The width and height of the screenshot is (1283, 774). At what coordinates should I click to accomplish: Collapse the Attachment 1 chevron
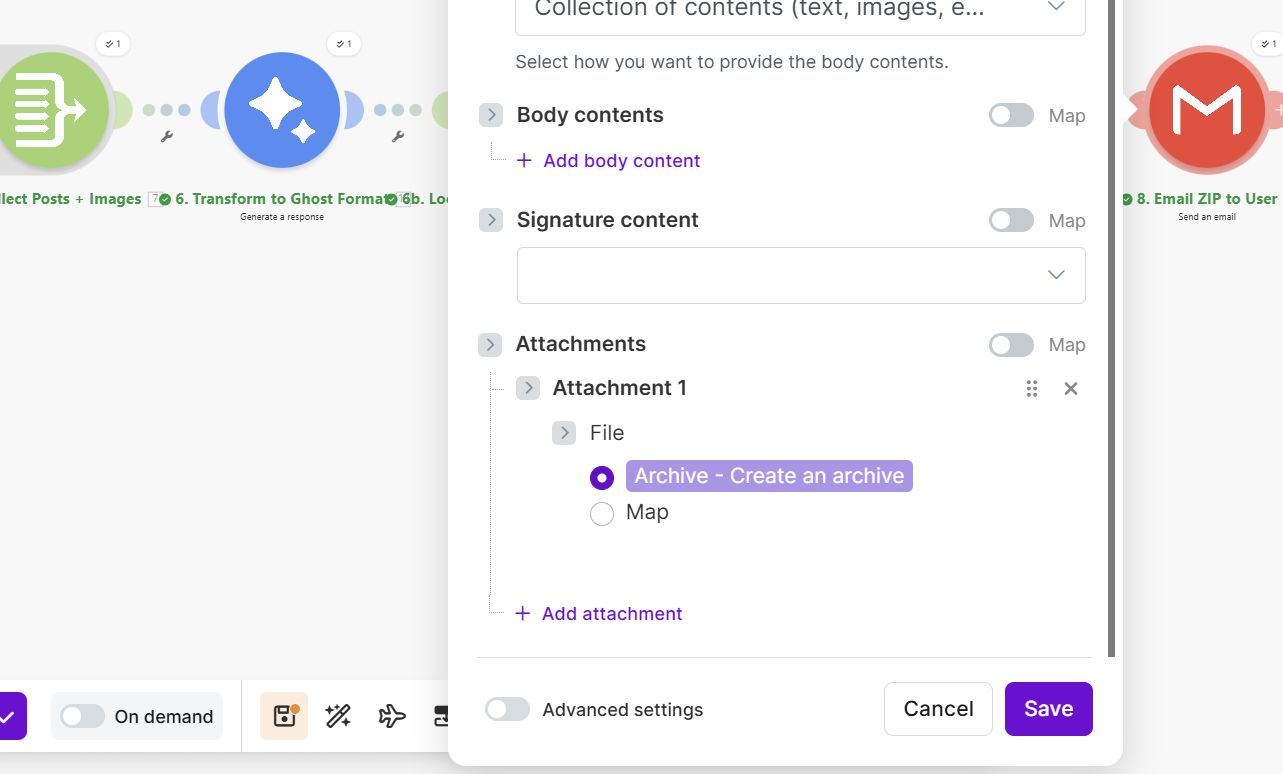[x=528, y=388]
